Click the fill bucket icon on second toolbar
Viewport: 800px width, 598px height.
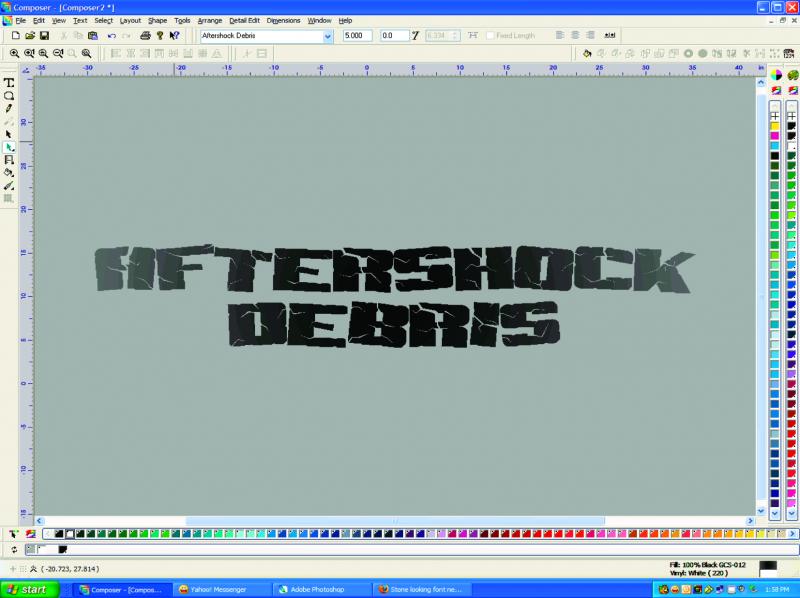coord(587,54)
